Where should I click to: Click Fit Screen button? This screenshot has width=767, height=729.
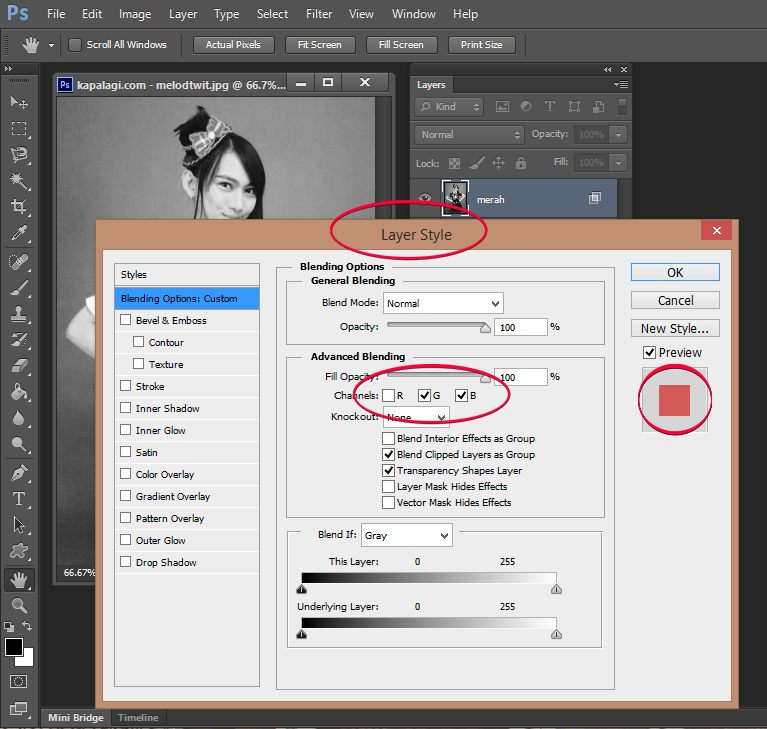pyautogui.click(x=320, y=45)
